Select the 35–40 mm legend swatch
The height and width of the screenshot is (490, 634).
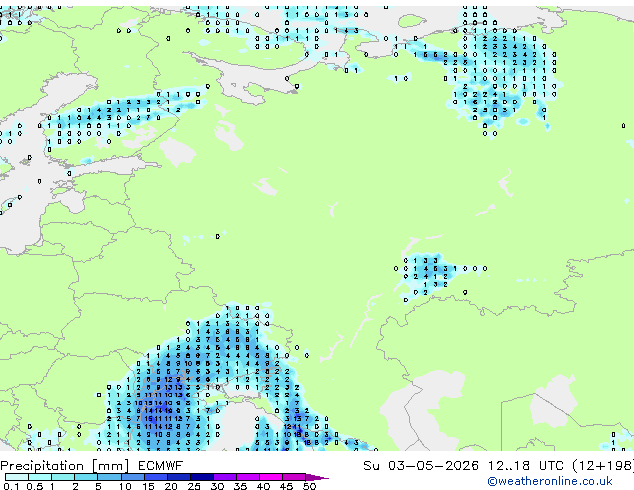(247, 477)
